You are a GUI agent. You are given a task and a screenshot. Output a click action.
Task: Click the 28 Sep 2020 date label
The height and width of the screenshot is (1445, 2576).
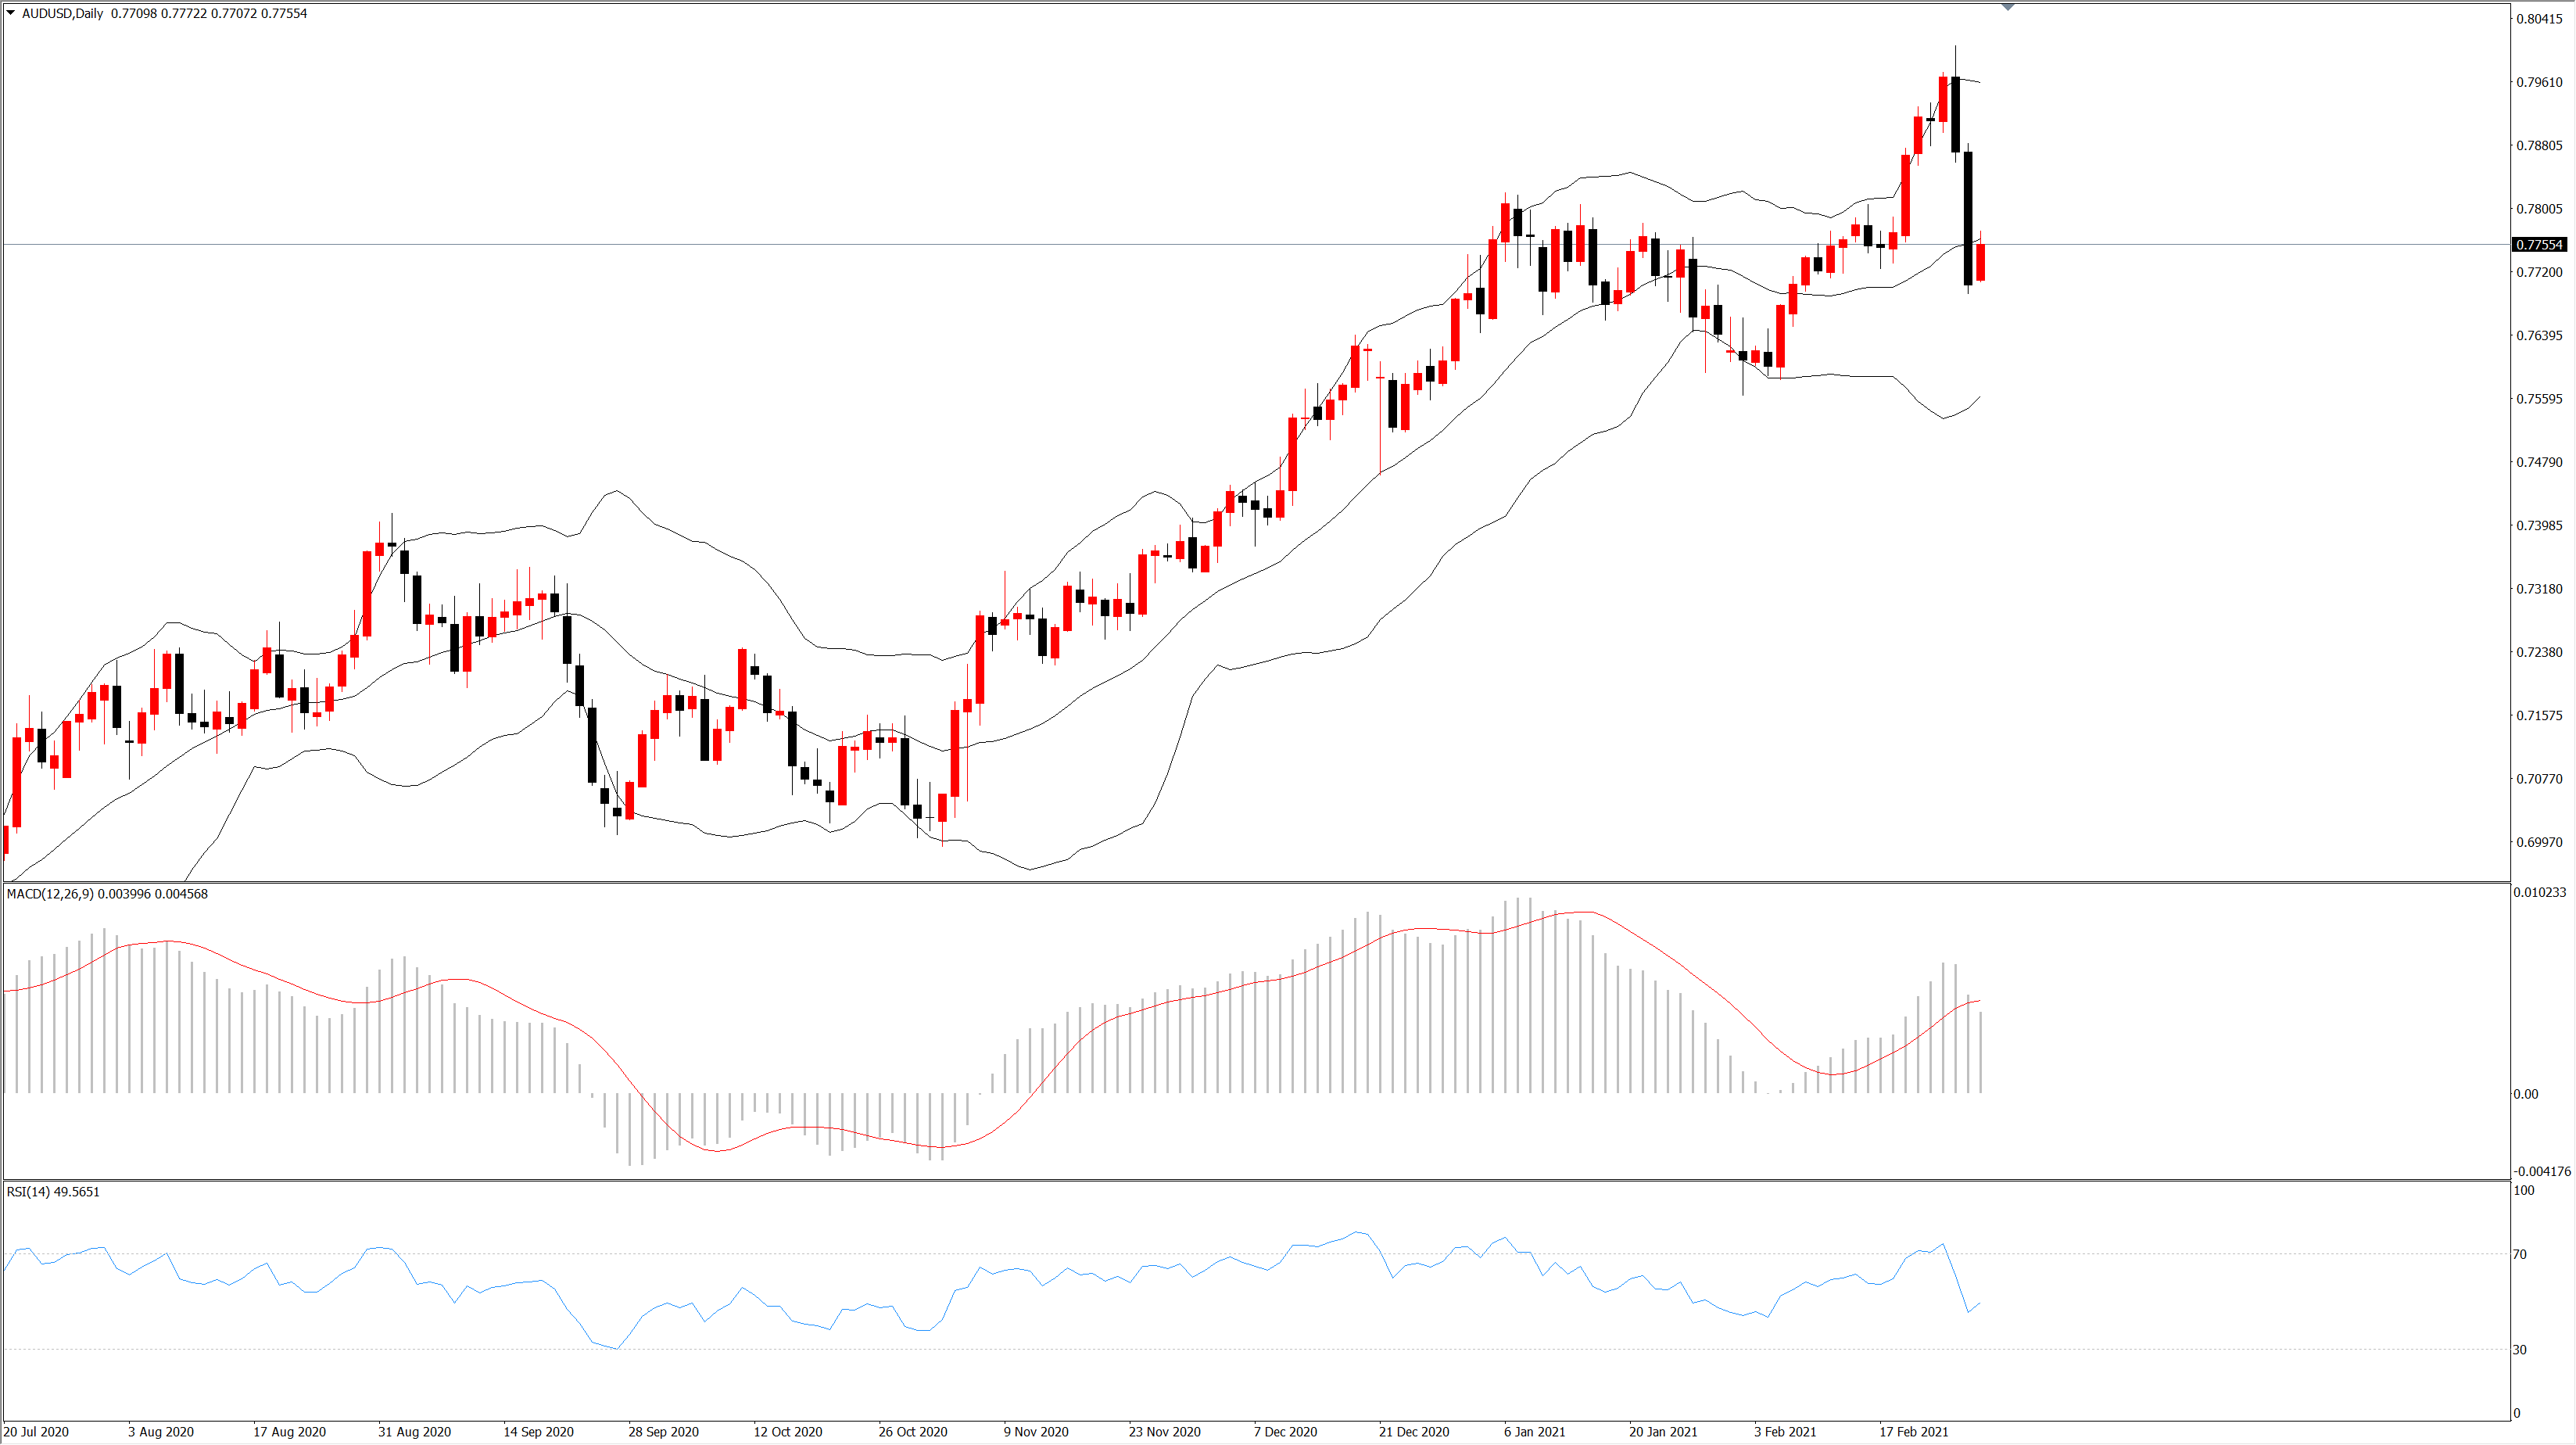[x=663, y=1432]
